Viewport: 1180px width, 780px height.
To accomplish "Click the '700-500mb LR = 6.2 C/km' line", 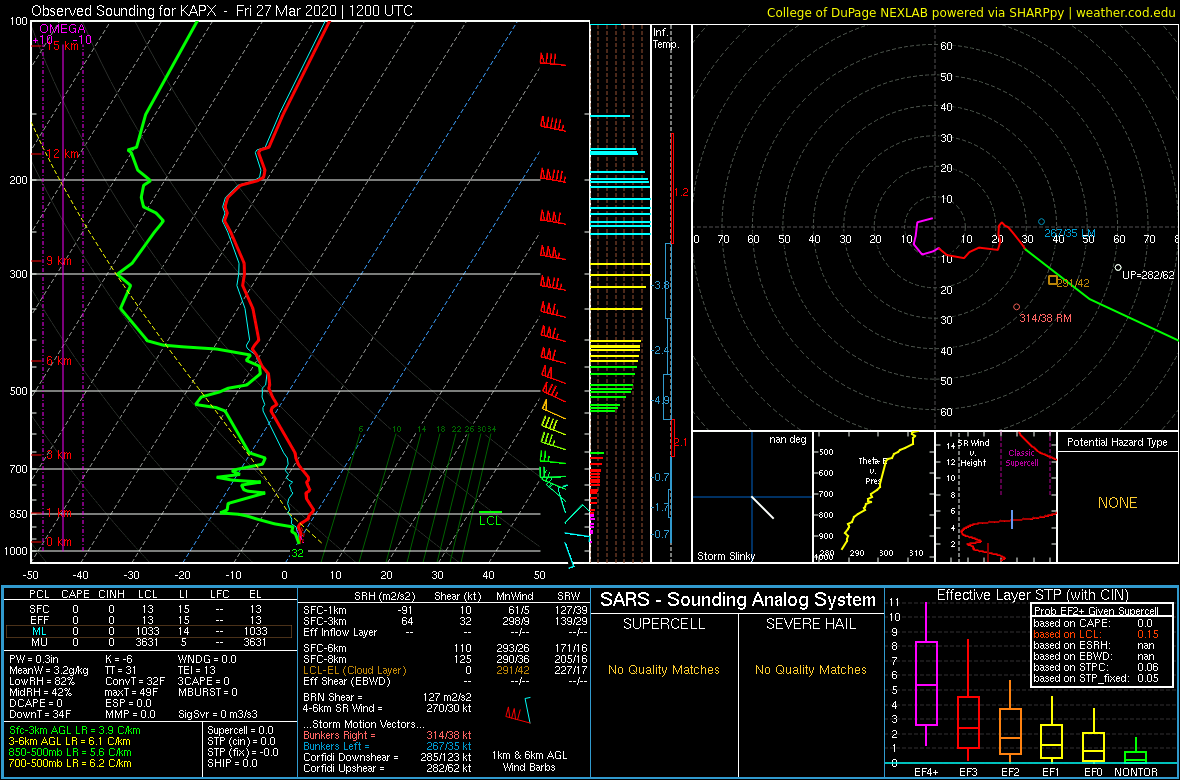I will coord(70,763).
